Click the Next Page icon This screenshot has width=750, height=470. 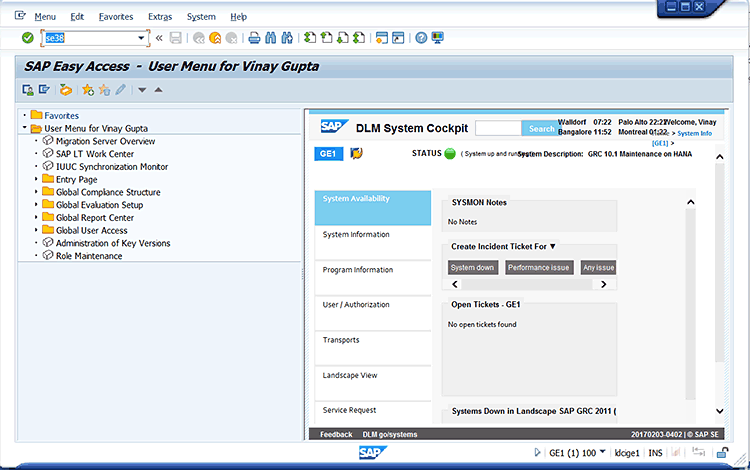(x=342, y=38)
